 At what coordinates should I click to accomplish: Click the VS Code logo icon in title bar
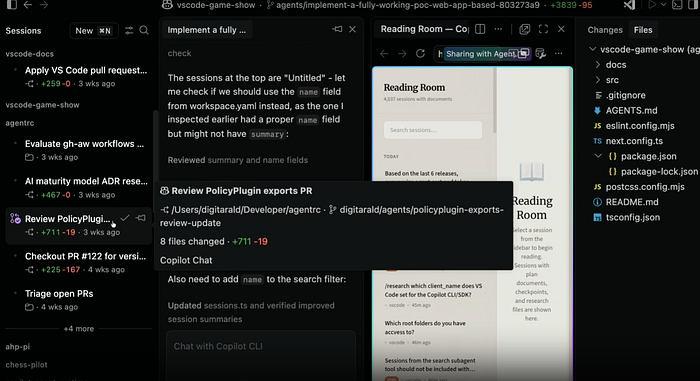pyautogui.click(x=629, y=5)
